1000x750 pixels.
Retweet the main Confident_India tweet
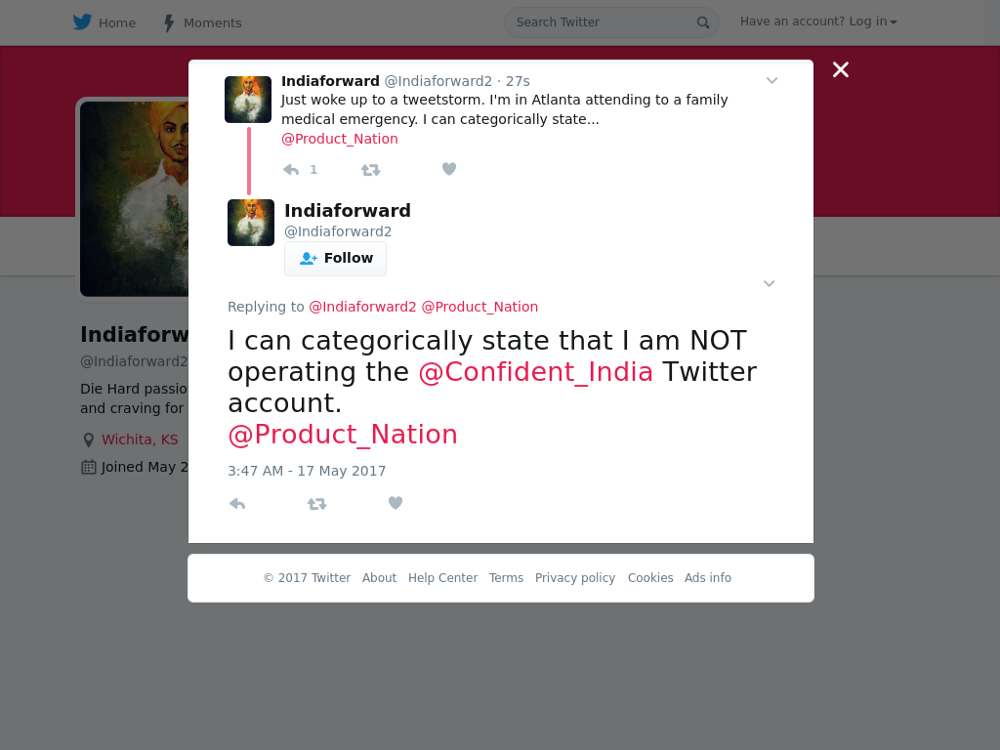point(317,504)
